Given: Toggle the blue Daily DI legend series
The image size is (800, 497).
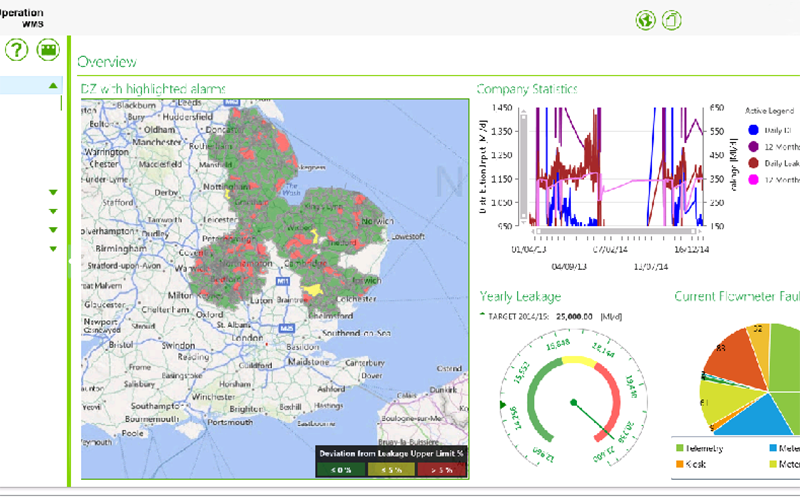Looking at the screenshot, I should tap(752, 130).
